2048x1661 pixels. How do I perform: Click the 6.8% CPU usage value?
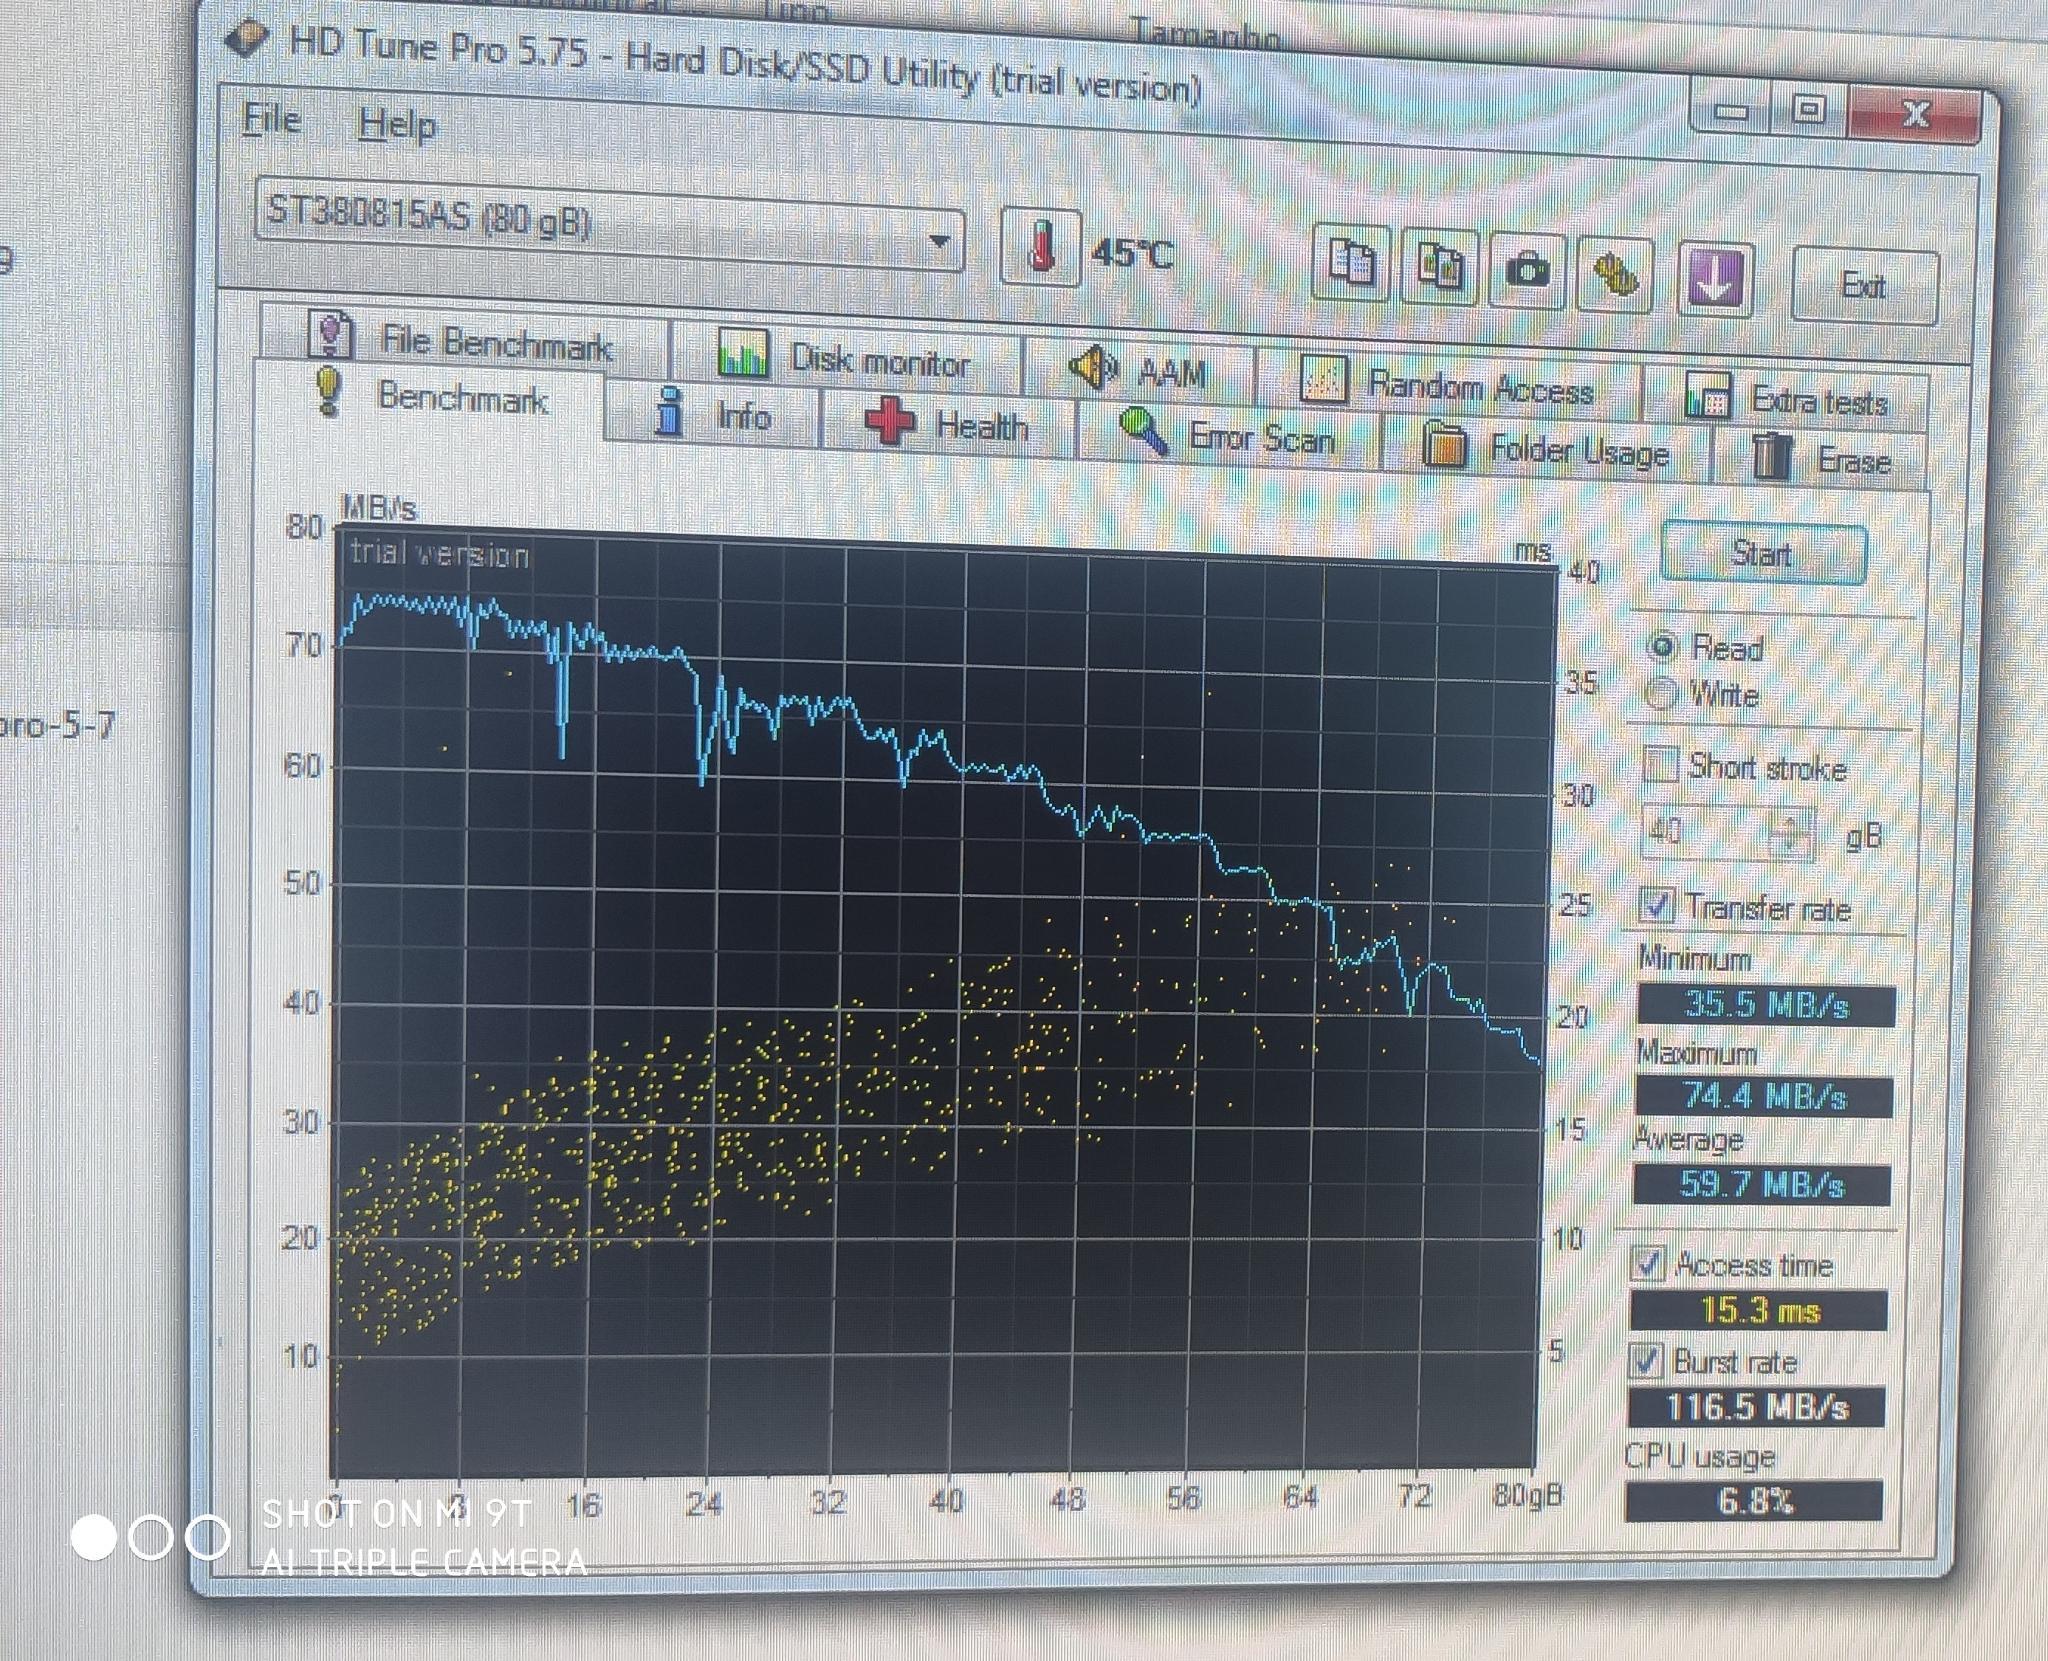coord(1754,1500)
